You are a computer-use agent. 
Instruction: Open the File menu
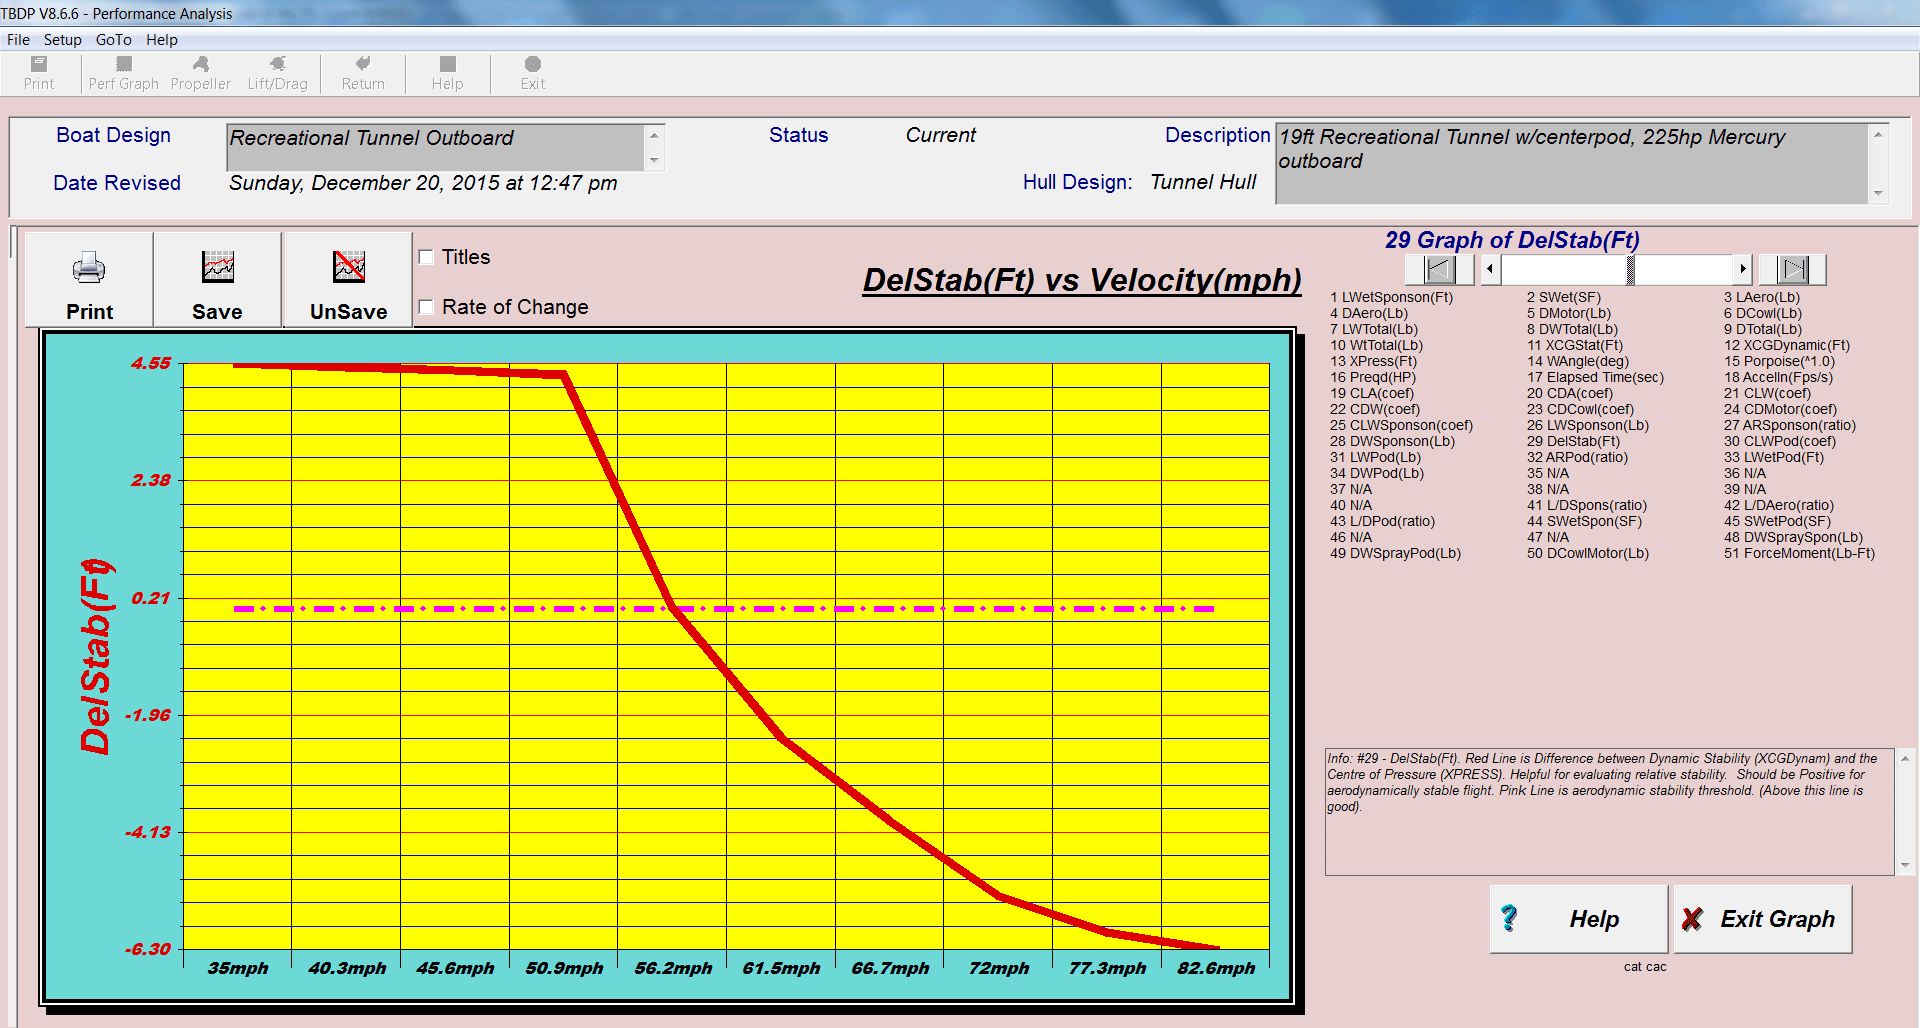pos(18,40)
